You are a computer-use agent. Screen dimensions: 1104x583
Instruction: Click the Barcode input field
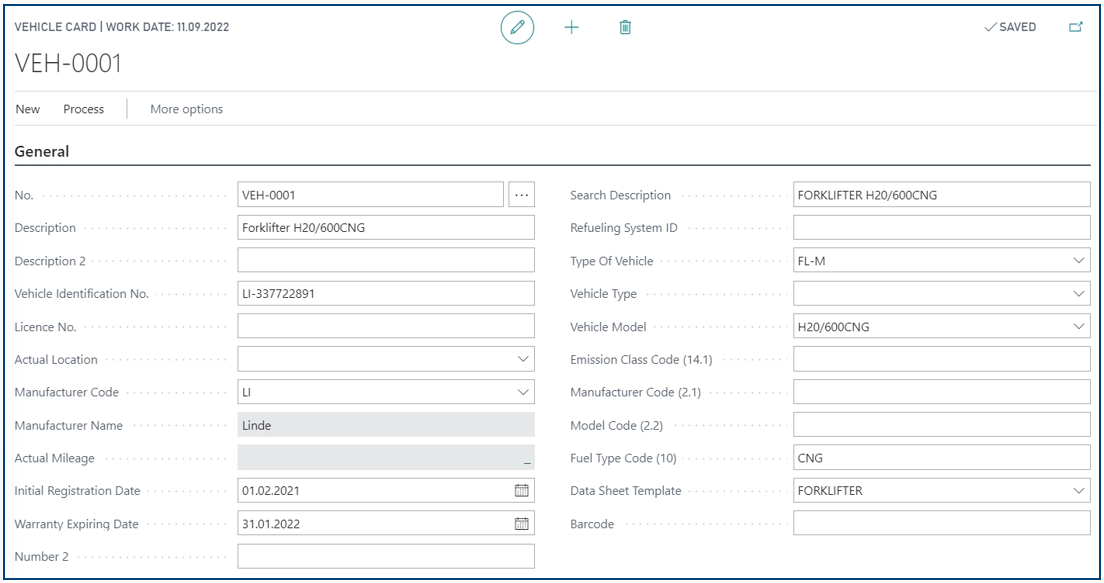pos(941,524)
